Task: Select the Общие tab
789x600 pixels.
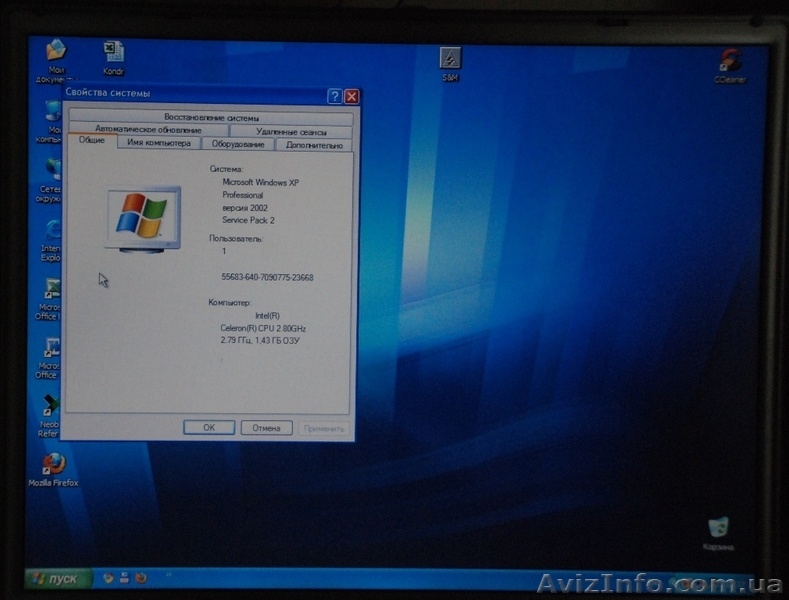Action: [x=92, y=140]
